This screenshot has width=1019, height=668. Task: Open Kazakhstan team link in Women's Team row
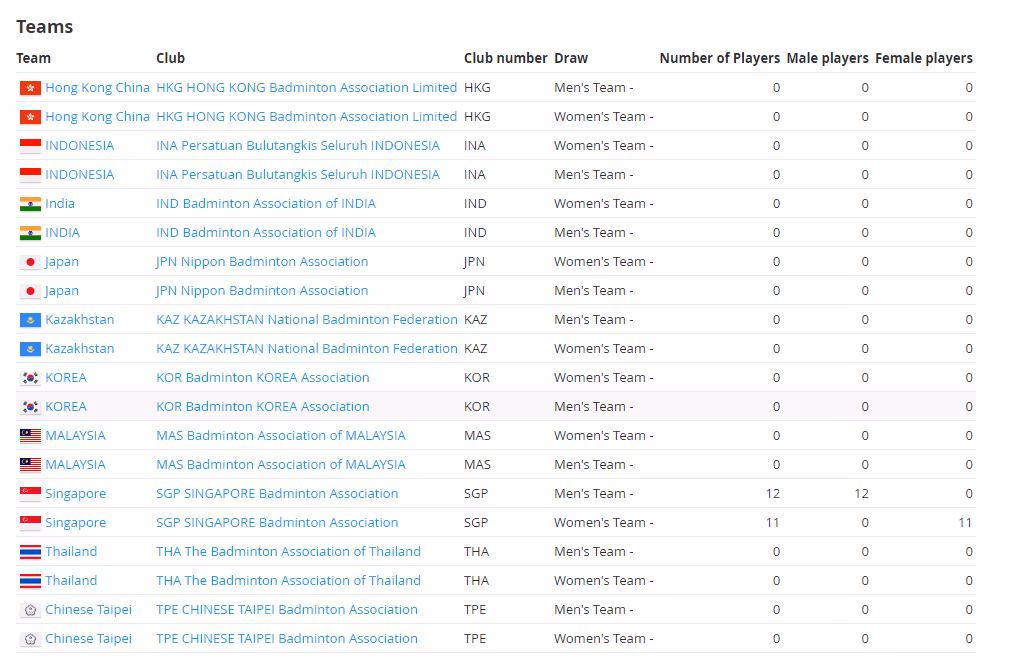80,349
